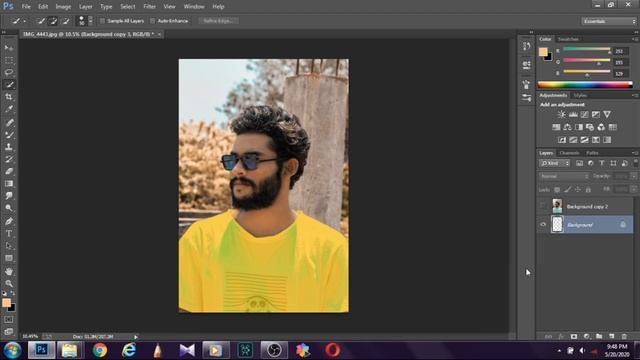Select the Zoom tool
640x360 pixels.
pos(9,283)
